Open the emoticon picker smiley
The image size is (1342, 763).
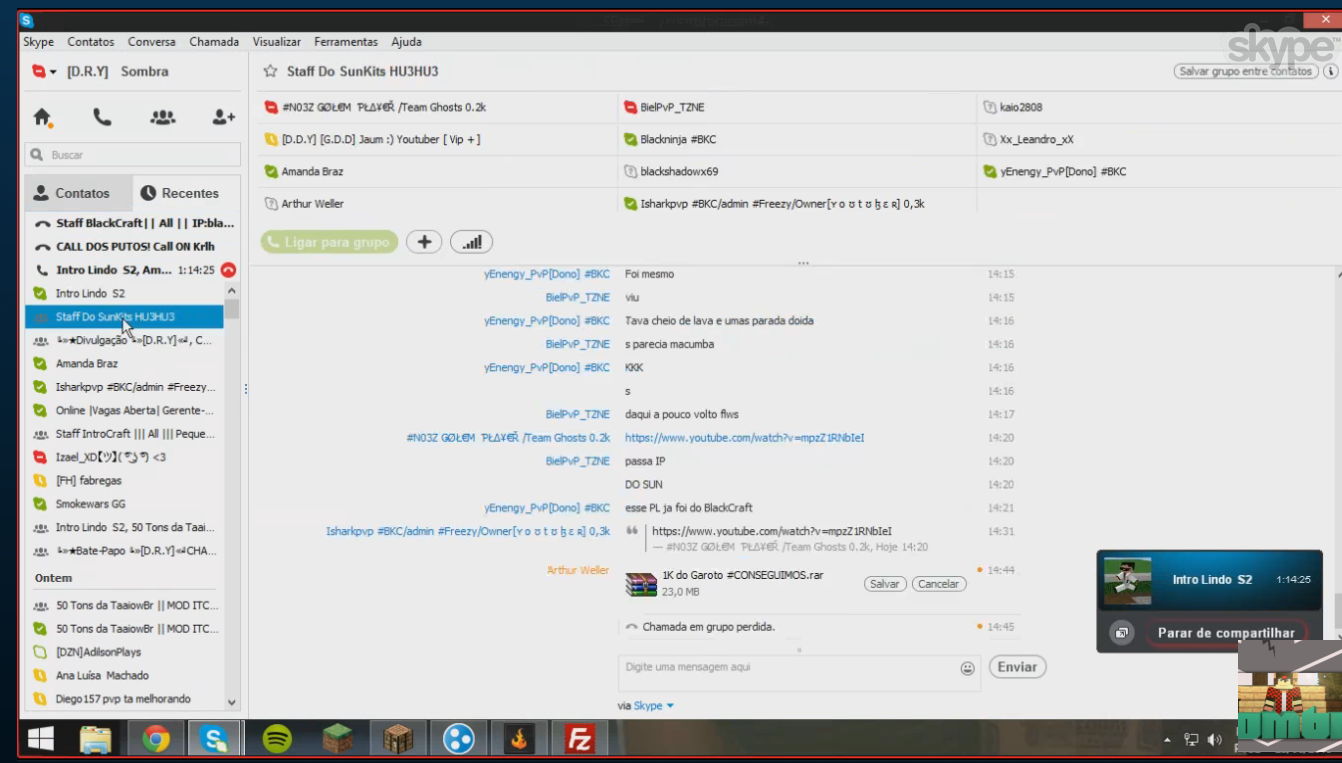coord(967,668)
